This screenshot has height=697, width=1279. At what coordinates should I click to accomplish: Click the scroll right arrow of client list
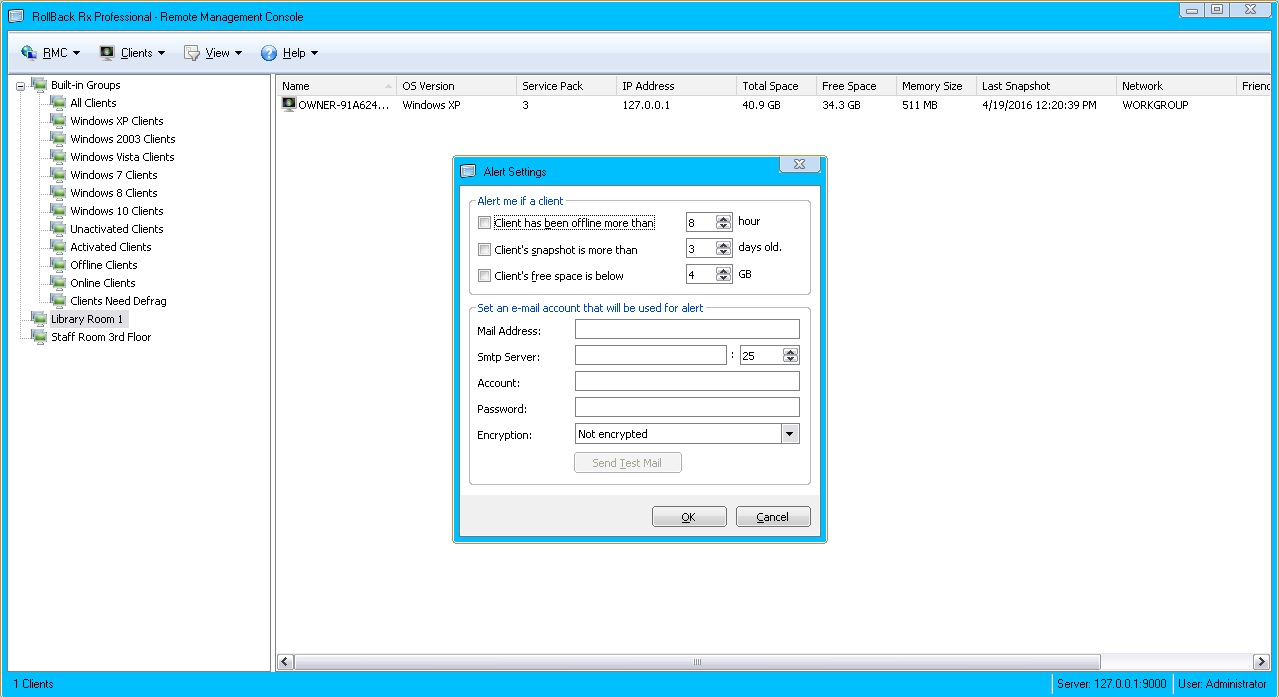tap(1261, 662)
